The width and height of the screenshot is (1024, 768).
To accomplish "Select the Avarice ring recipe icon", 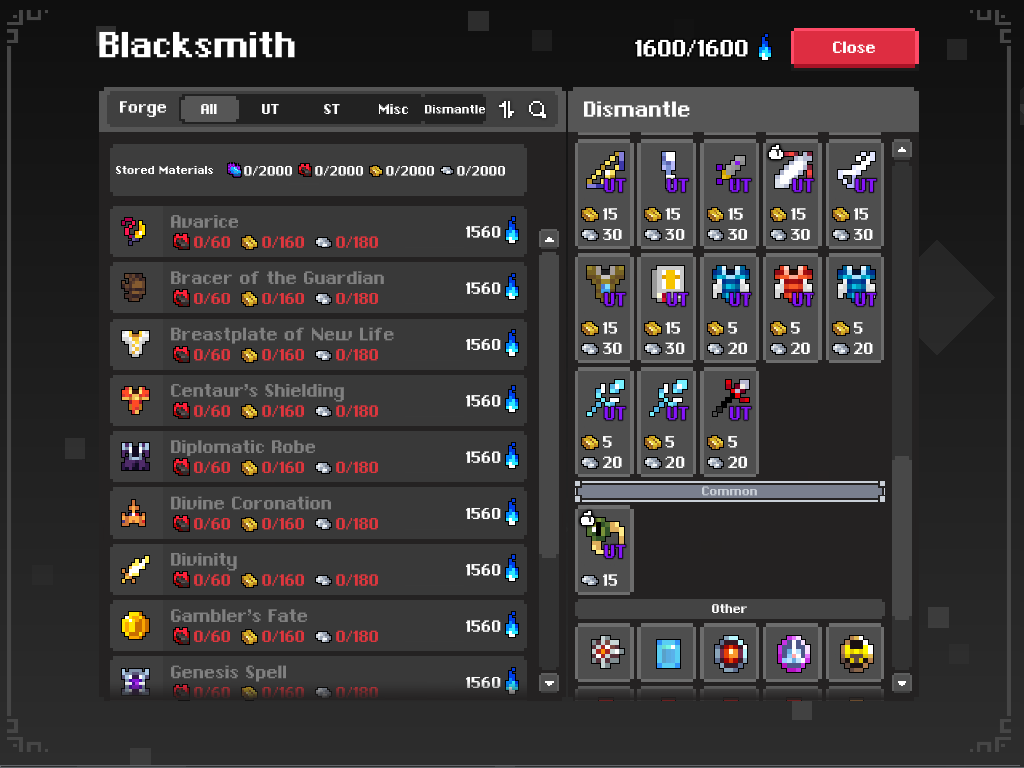I will click(135, 231).
